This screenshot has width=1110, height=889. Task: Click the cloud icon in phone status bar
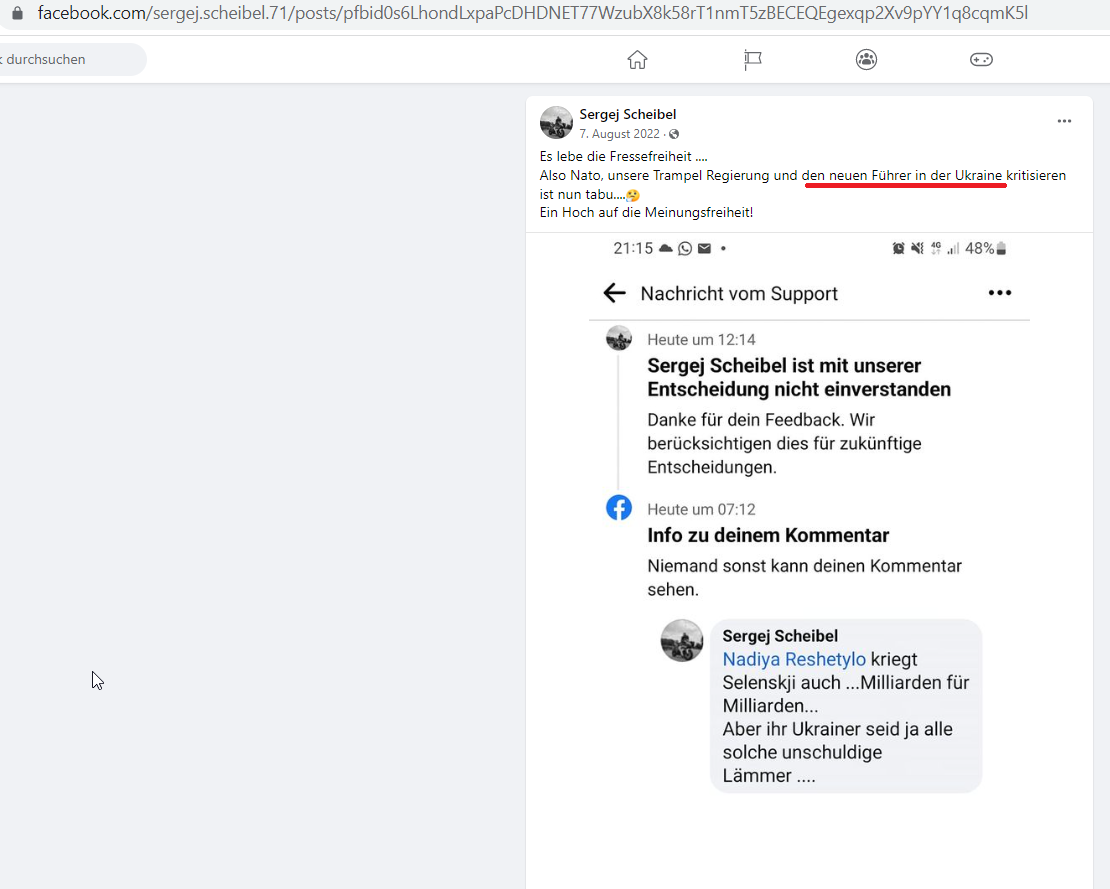pyautogui.click(x=665, y=248)
